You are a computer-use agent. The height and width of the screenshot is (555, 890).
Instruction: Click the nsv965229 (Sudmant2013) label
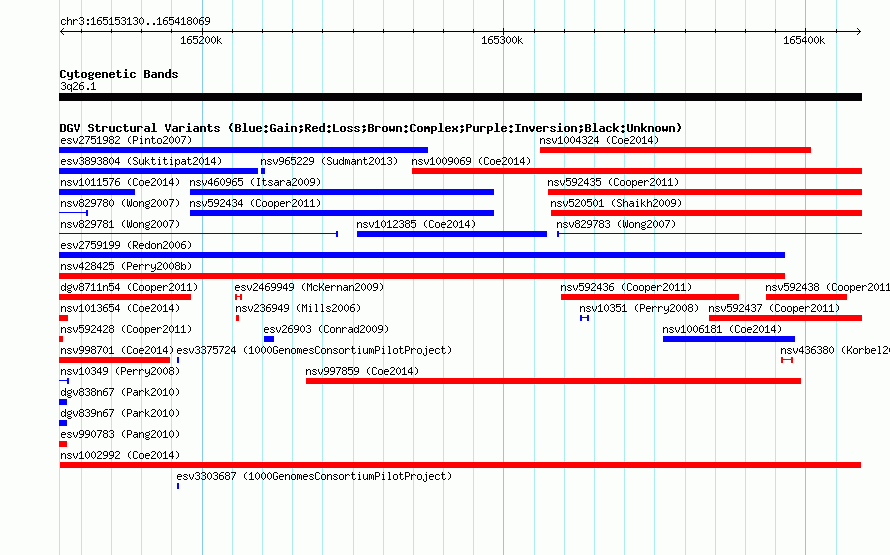coord(329,161)
